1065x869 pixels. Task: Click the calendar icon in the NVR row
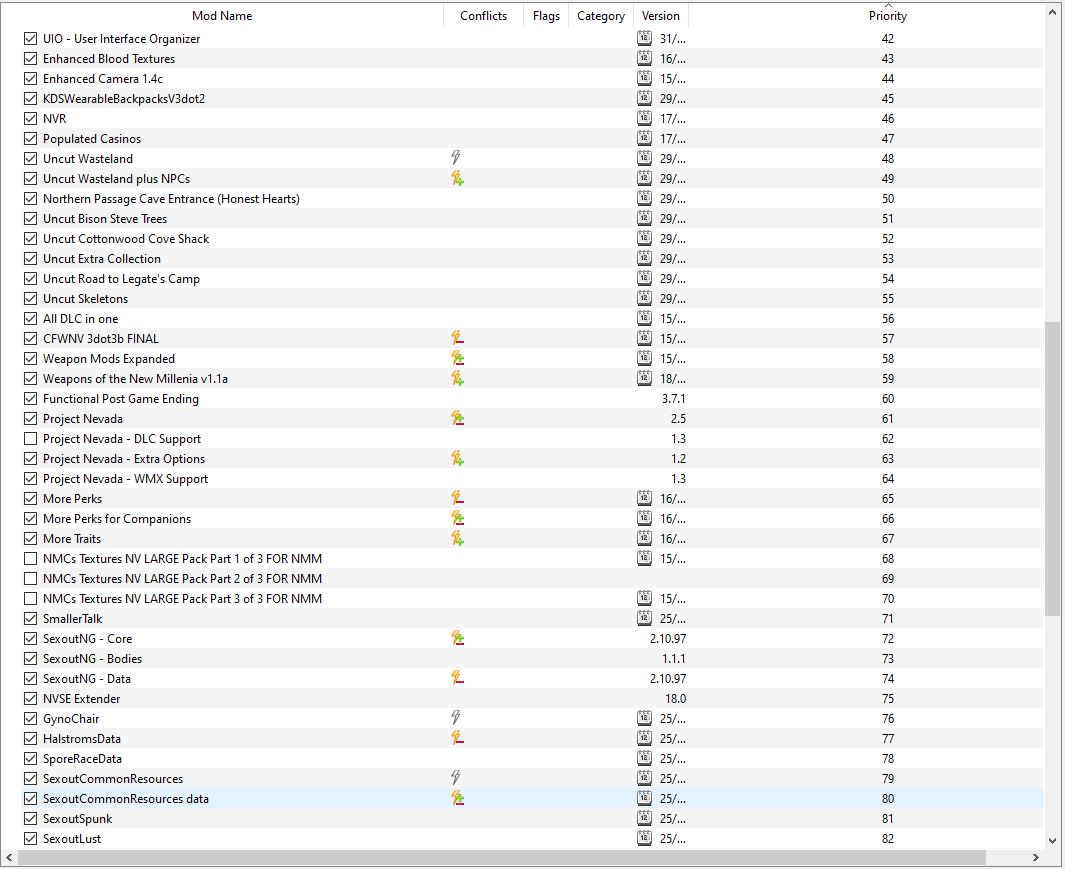click(644, 118)
